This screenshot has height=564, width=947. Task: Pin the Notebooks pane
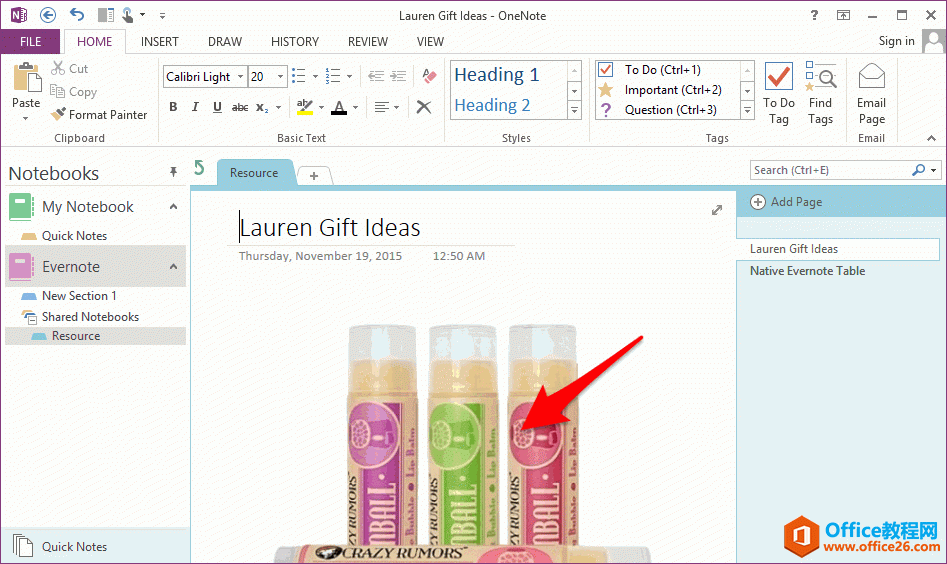[173, 172]
